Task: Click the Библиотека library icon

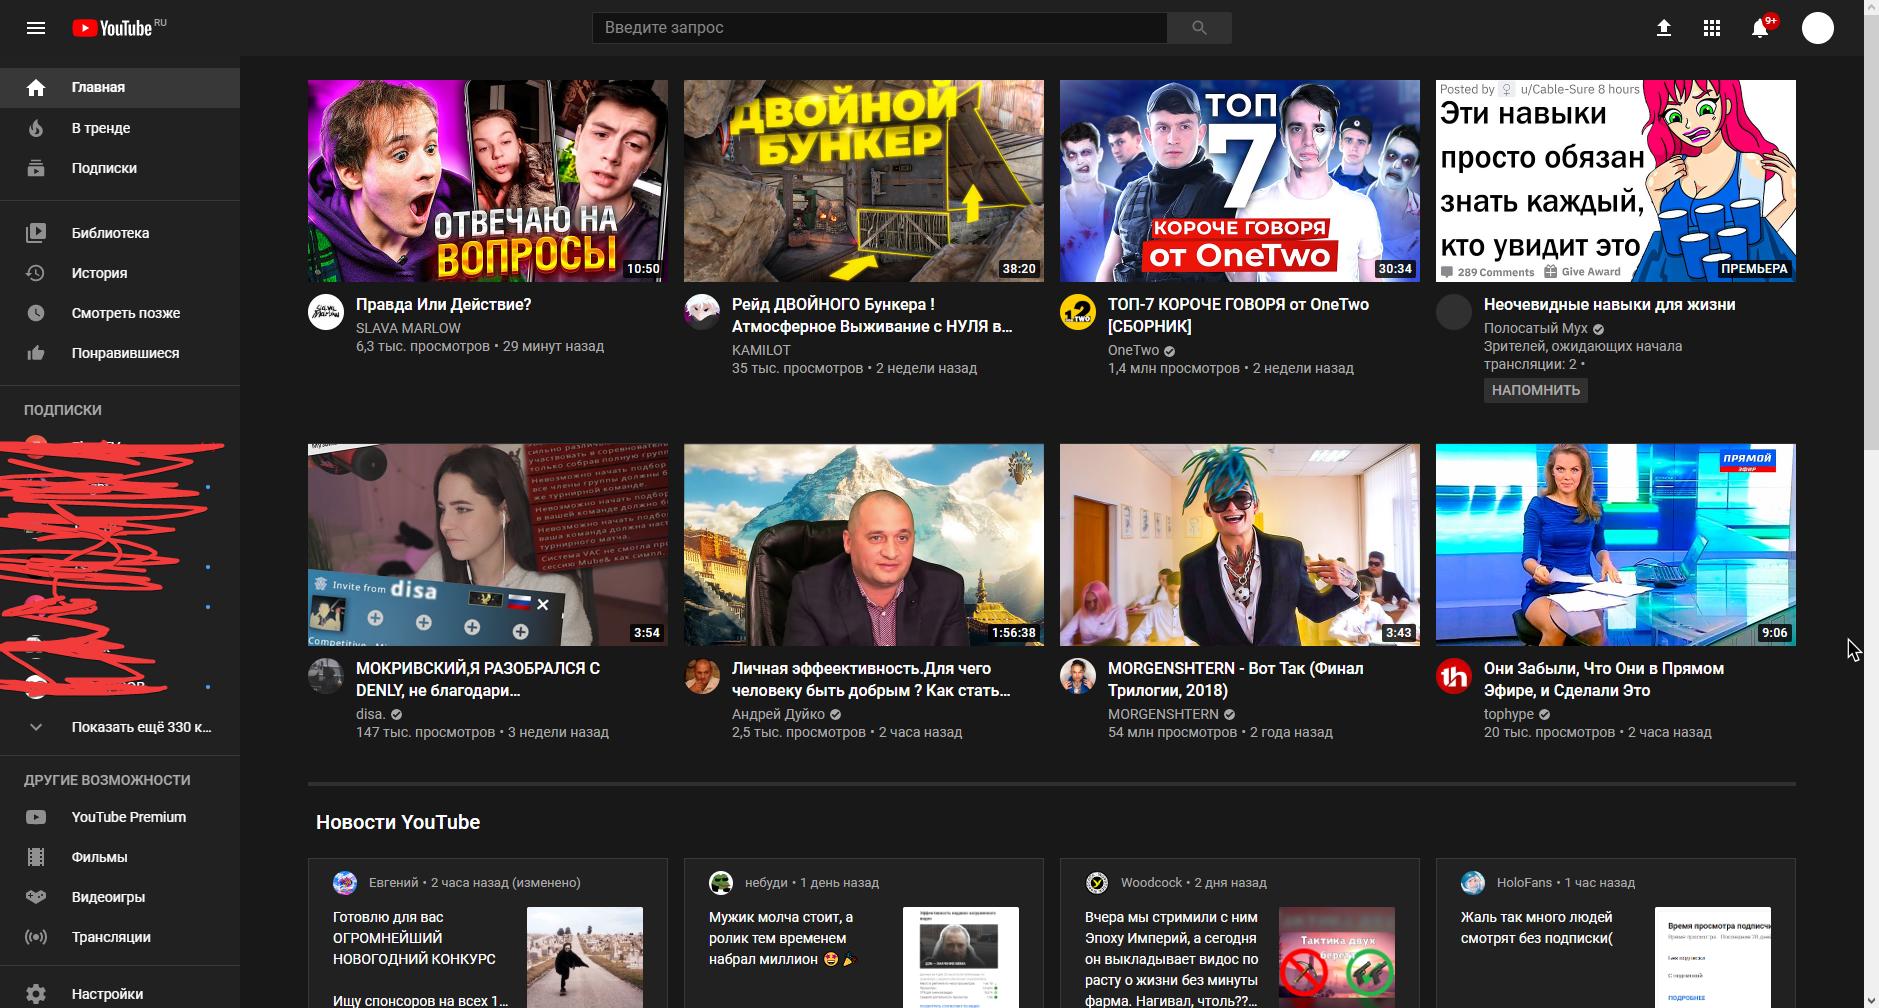Action: pos(36,233)
